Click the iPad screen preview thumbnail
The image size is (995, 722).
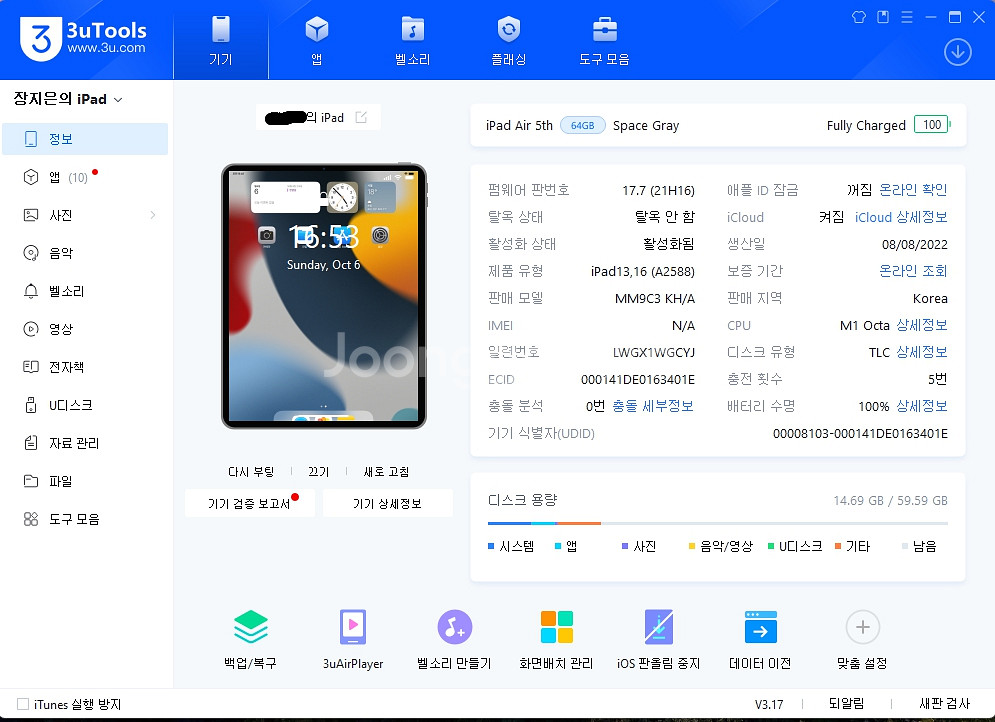324,296
